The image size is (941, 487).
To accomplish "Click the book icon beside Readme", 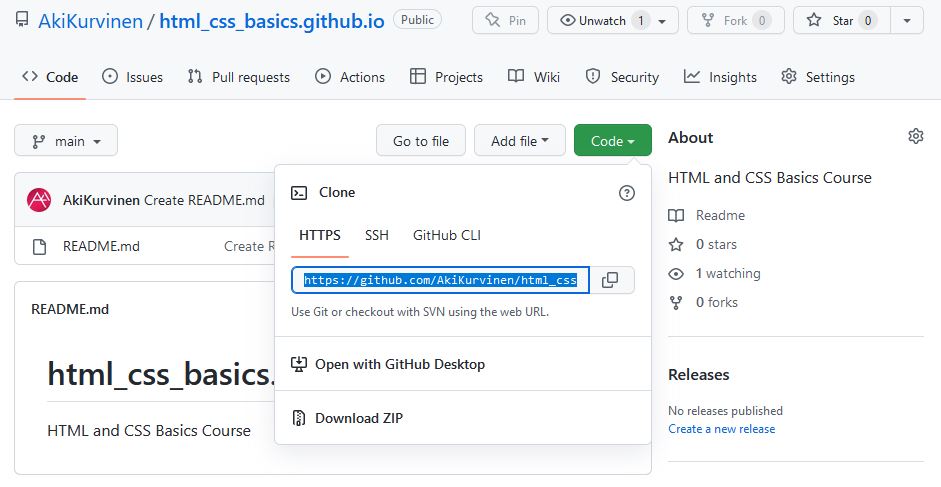I will click(x=676, y=216).
